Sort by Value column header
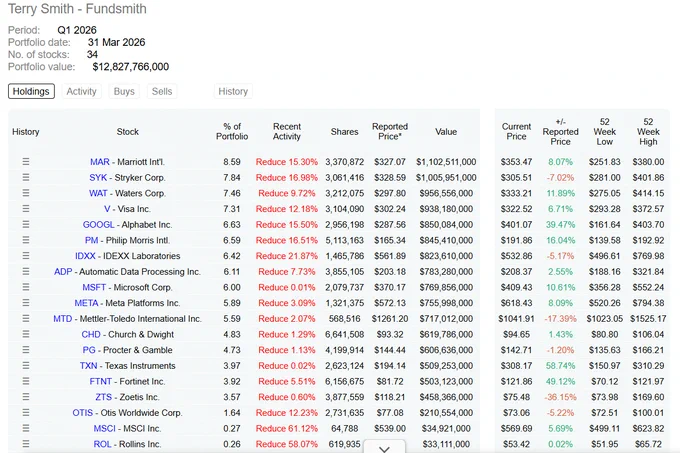The image size is (680, 453). tap(446, 131)
